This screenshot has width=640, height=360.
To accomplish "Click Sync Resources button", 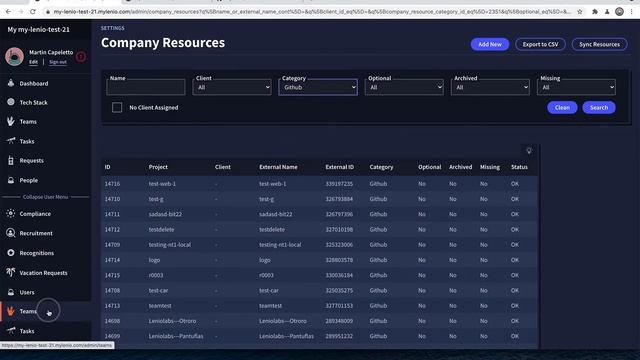I will [600, 44].
